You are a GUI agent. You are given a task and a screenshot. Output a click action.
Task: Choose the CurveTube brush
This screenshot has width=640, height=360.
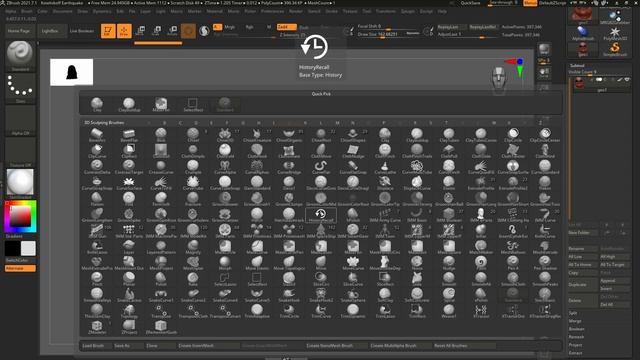click(x=193, y=183)
